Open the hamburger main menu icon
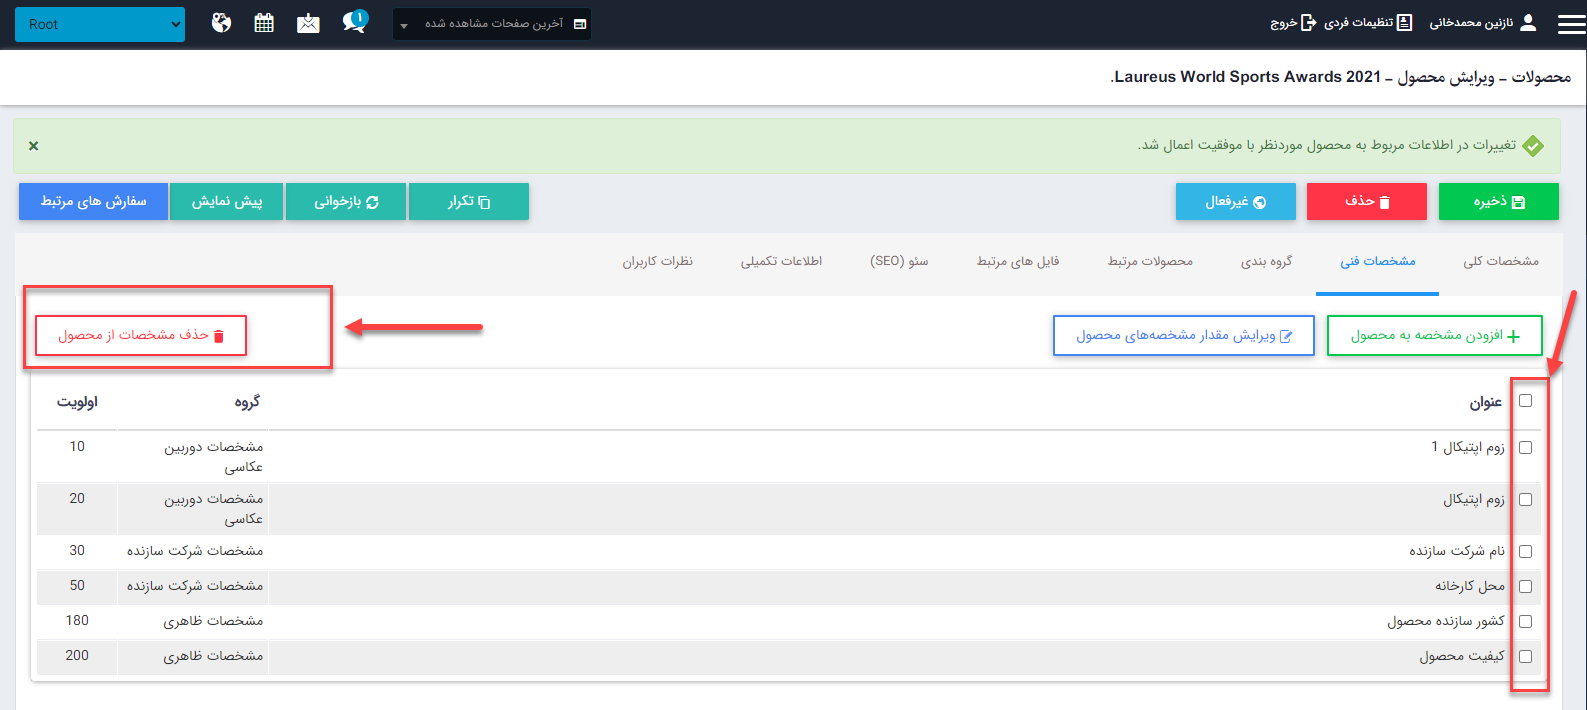Viewport: 1587px width, 710px height. (x=1571, y=24)
